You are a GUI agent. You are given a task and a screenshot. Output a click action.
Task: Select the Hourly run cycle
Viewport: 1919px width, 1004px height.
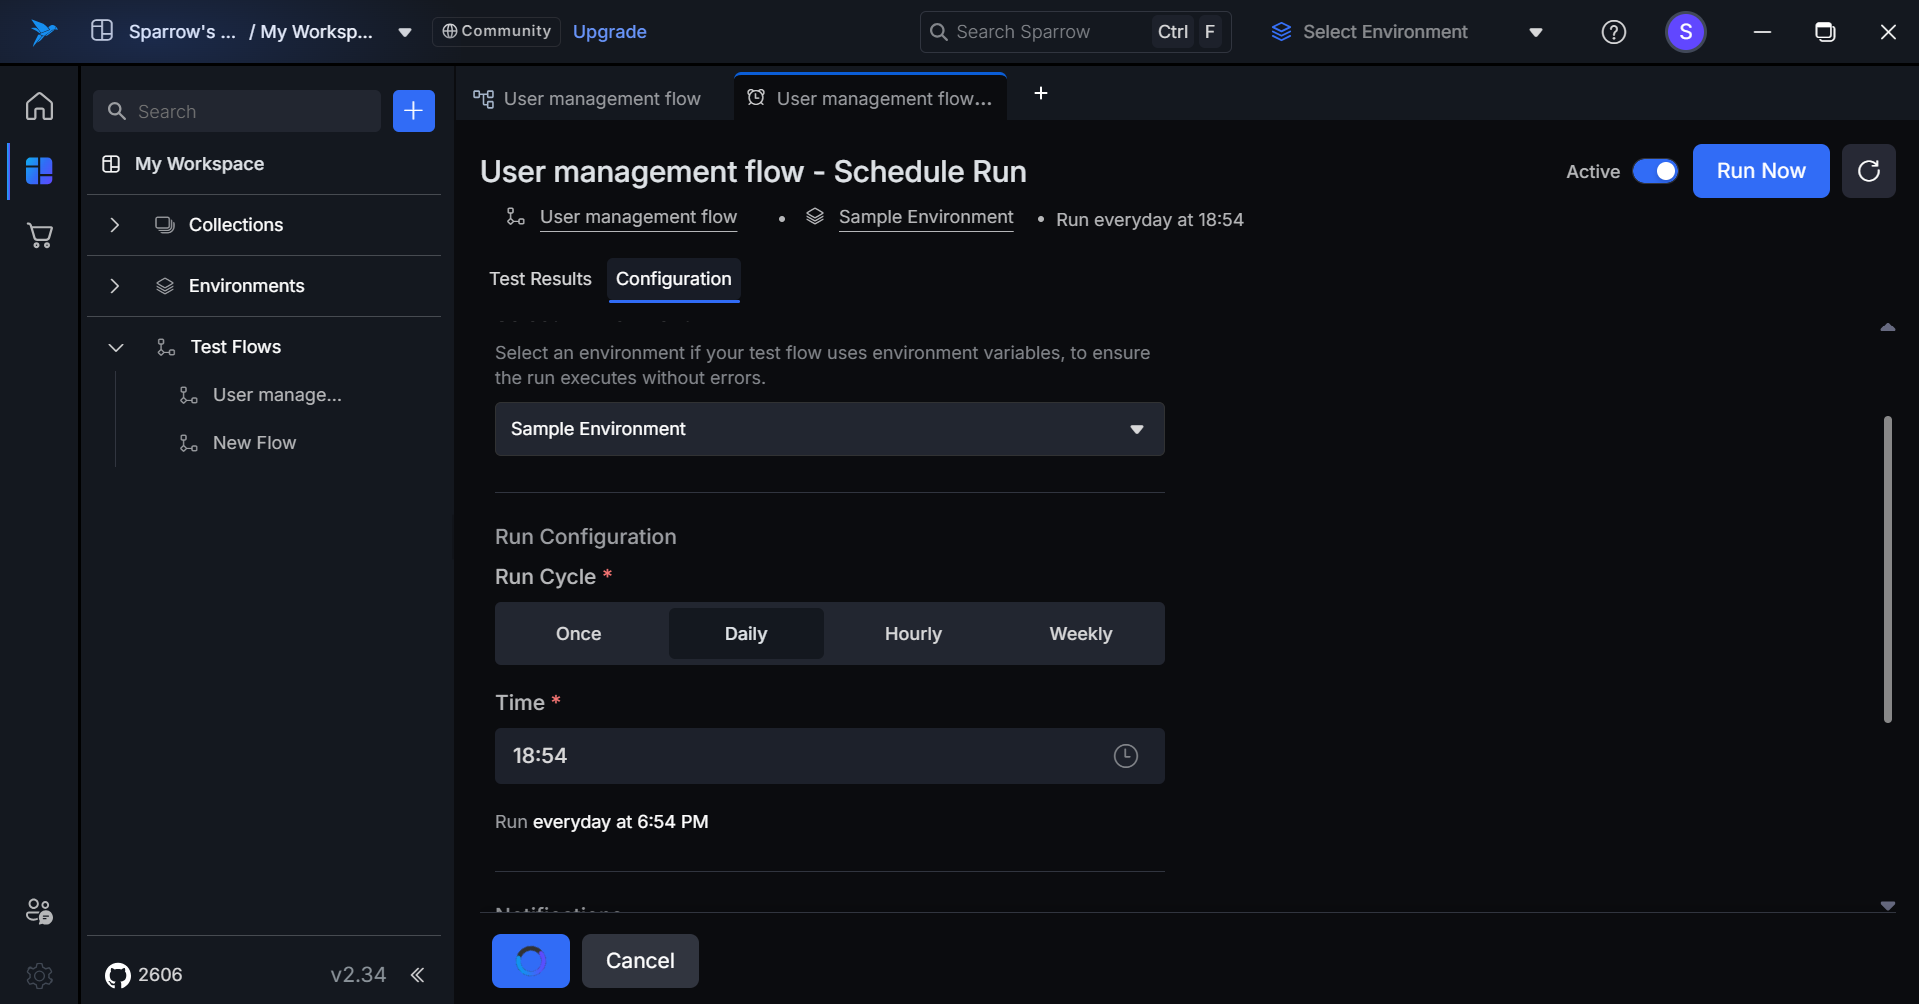(912, 634)
